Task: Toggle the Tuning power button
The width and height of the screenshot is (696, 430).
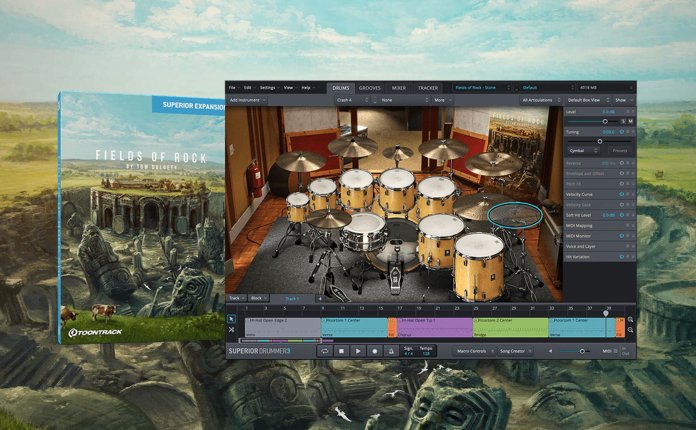Action: (621, 132)
